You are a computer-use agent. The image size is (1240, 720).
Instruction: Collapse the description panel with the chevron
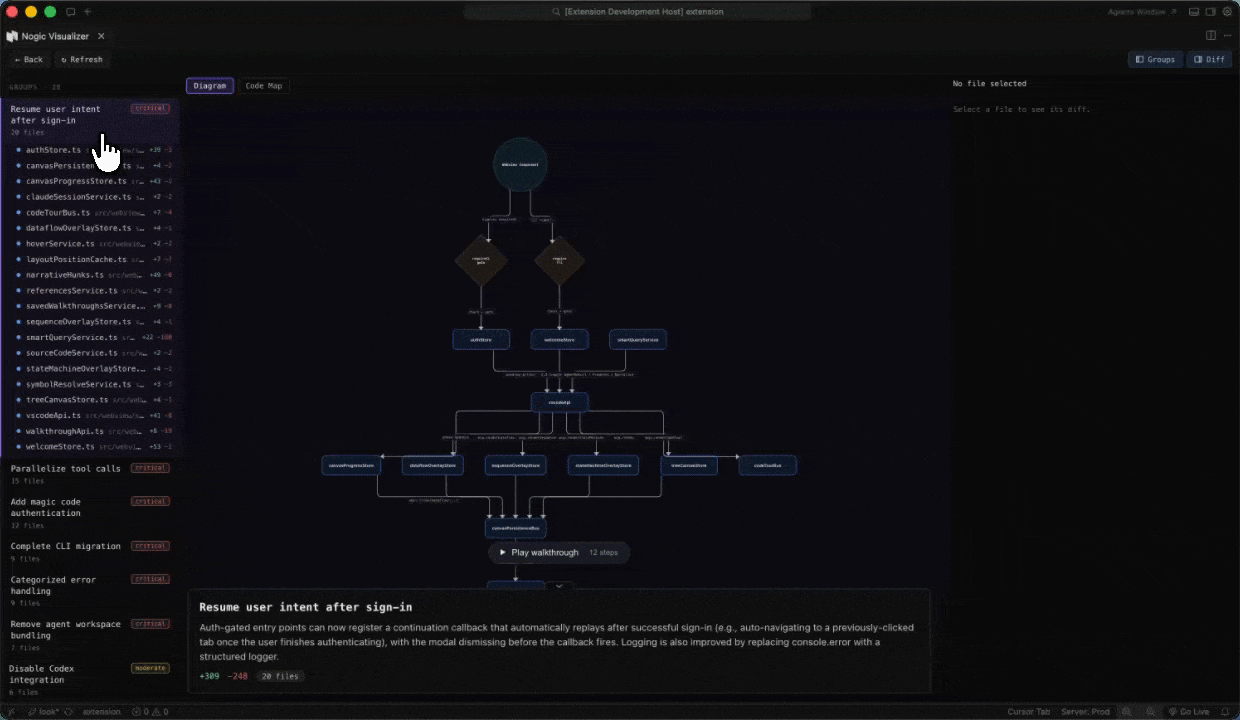pos(560,586)
